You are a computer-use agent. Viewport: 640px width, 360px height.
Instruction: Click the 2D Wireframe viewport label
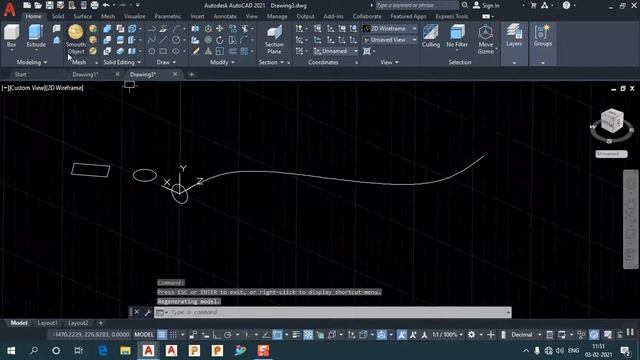click(65, 88)
